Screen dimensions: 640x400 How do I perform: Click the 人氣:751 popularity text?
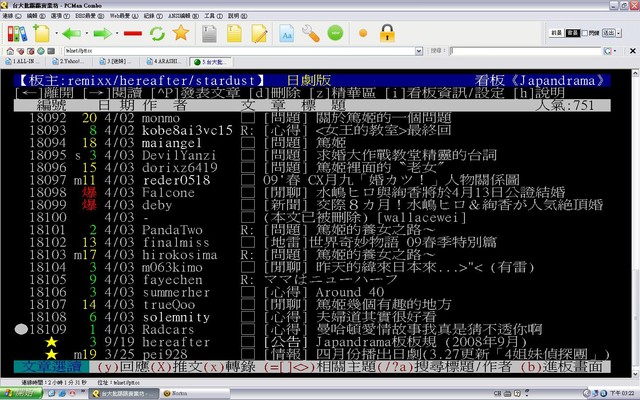click(565, 105)
